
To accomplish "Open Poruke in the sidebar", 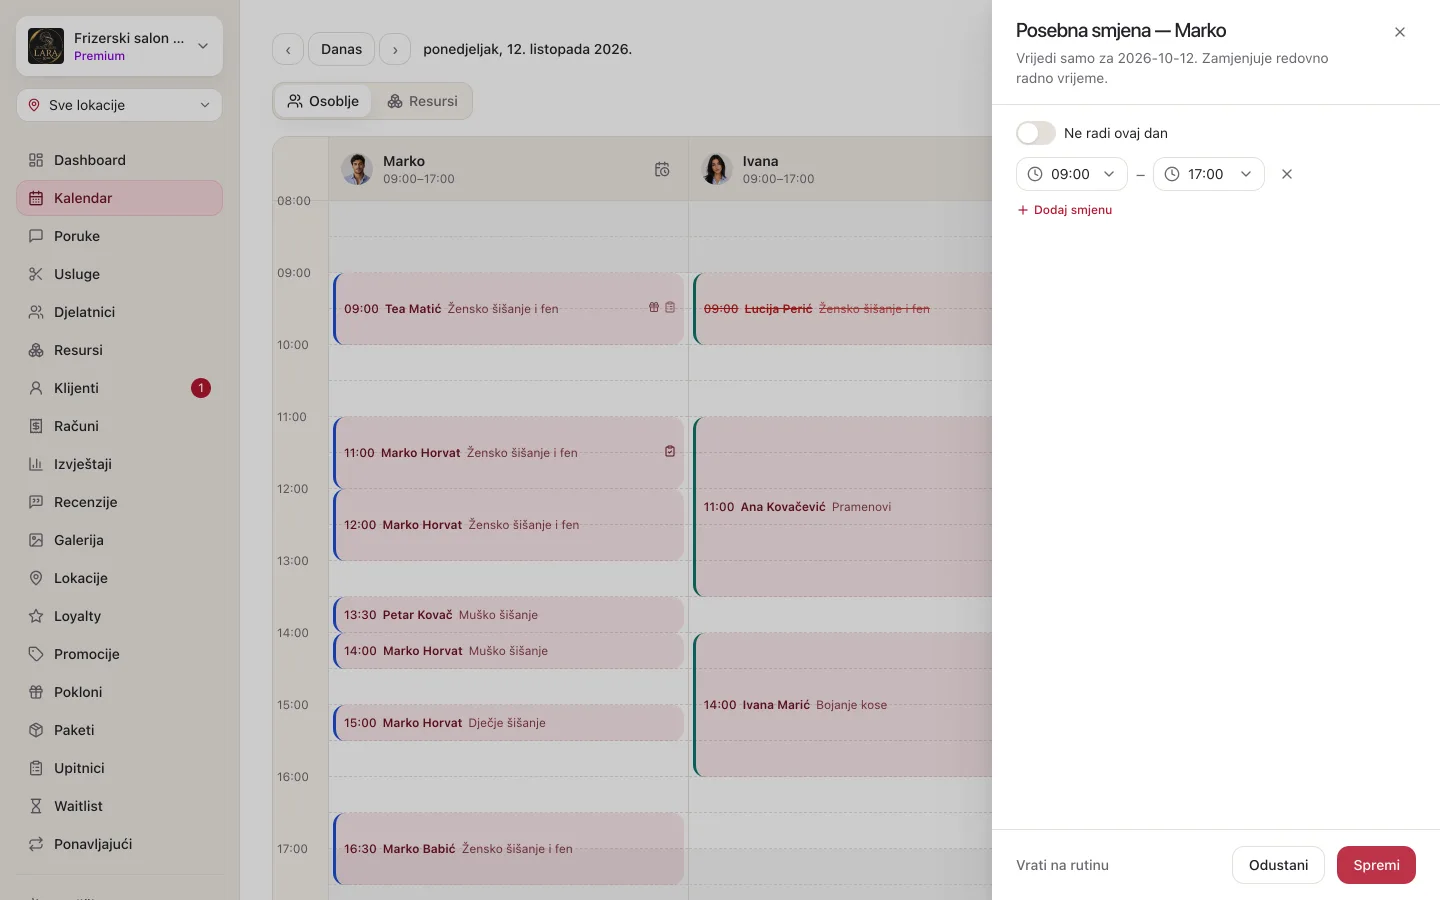I will (x=119, y=236).
